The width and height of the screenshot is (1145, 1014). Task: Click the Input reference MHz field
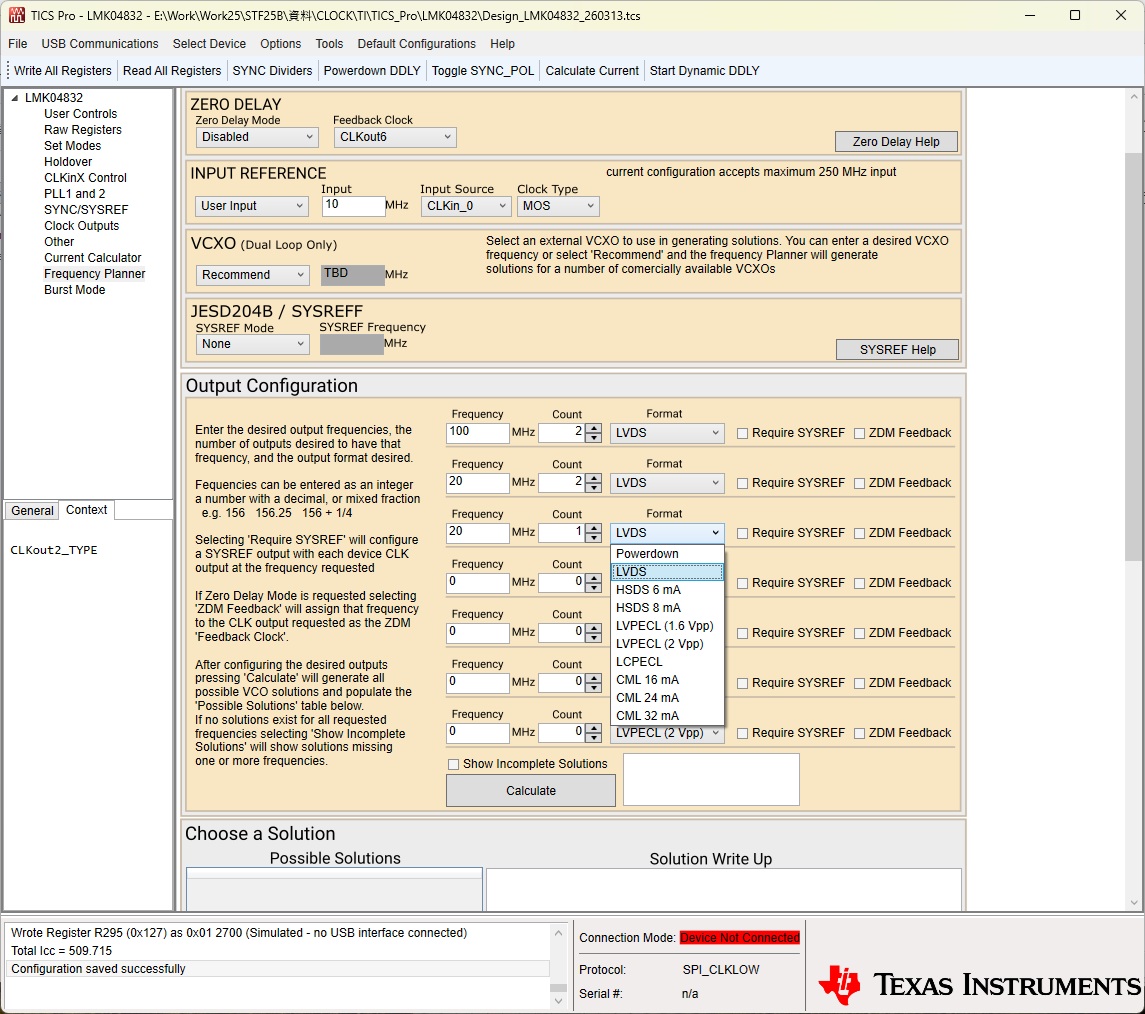click(353, 206)
